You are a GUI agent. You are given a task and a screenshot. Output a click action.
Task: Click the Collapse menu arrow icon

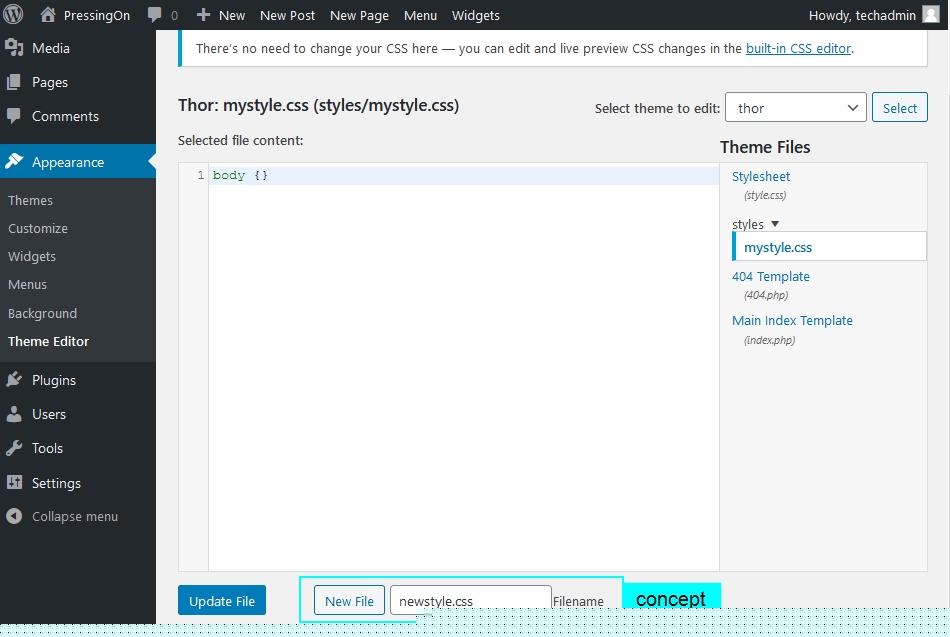point(14,516)
